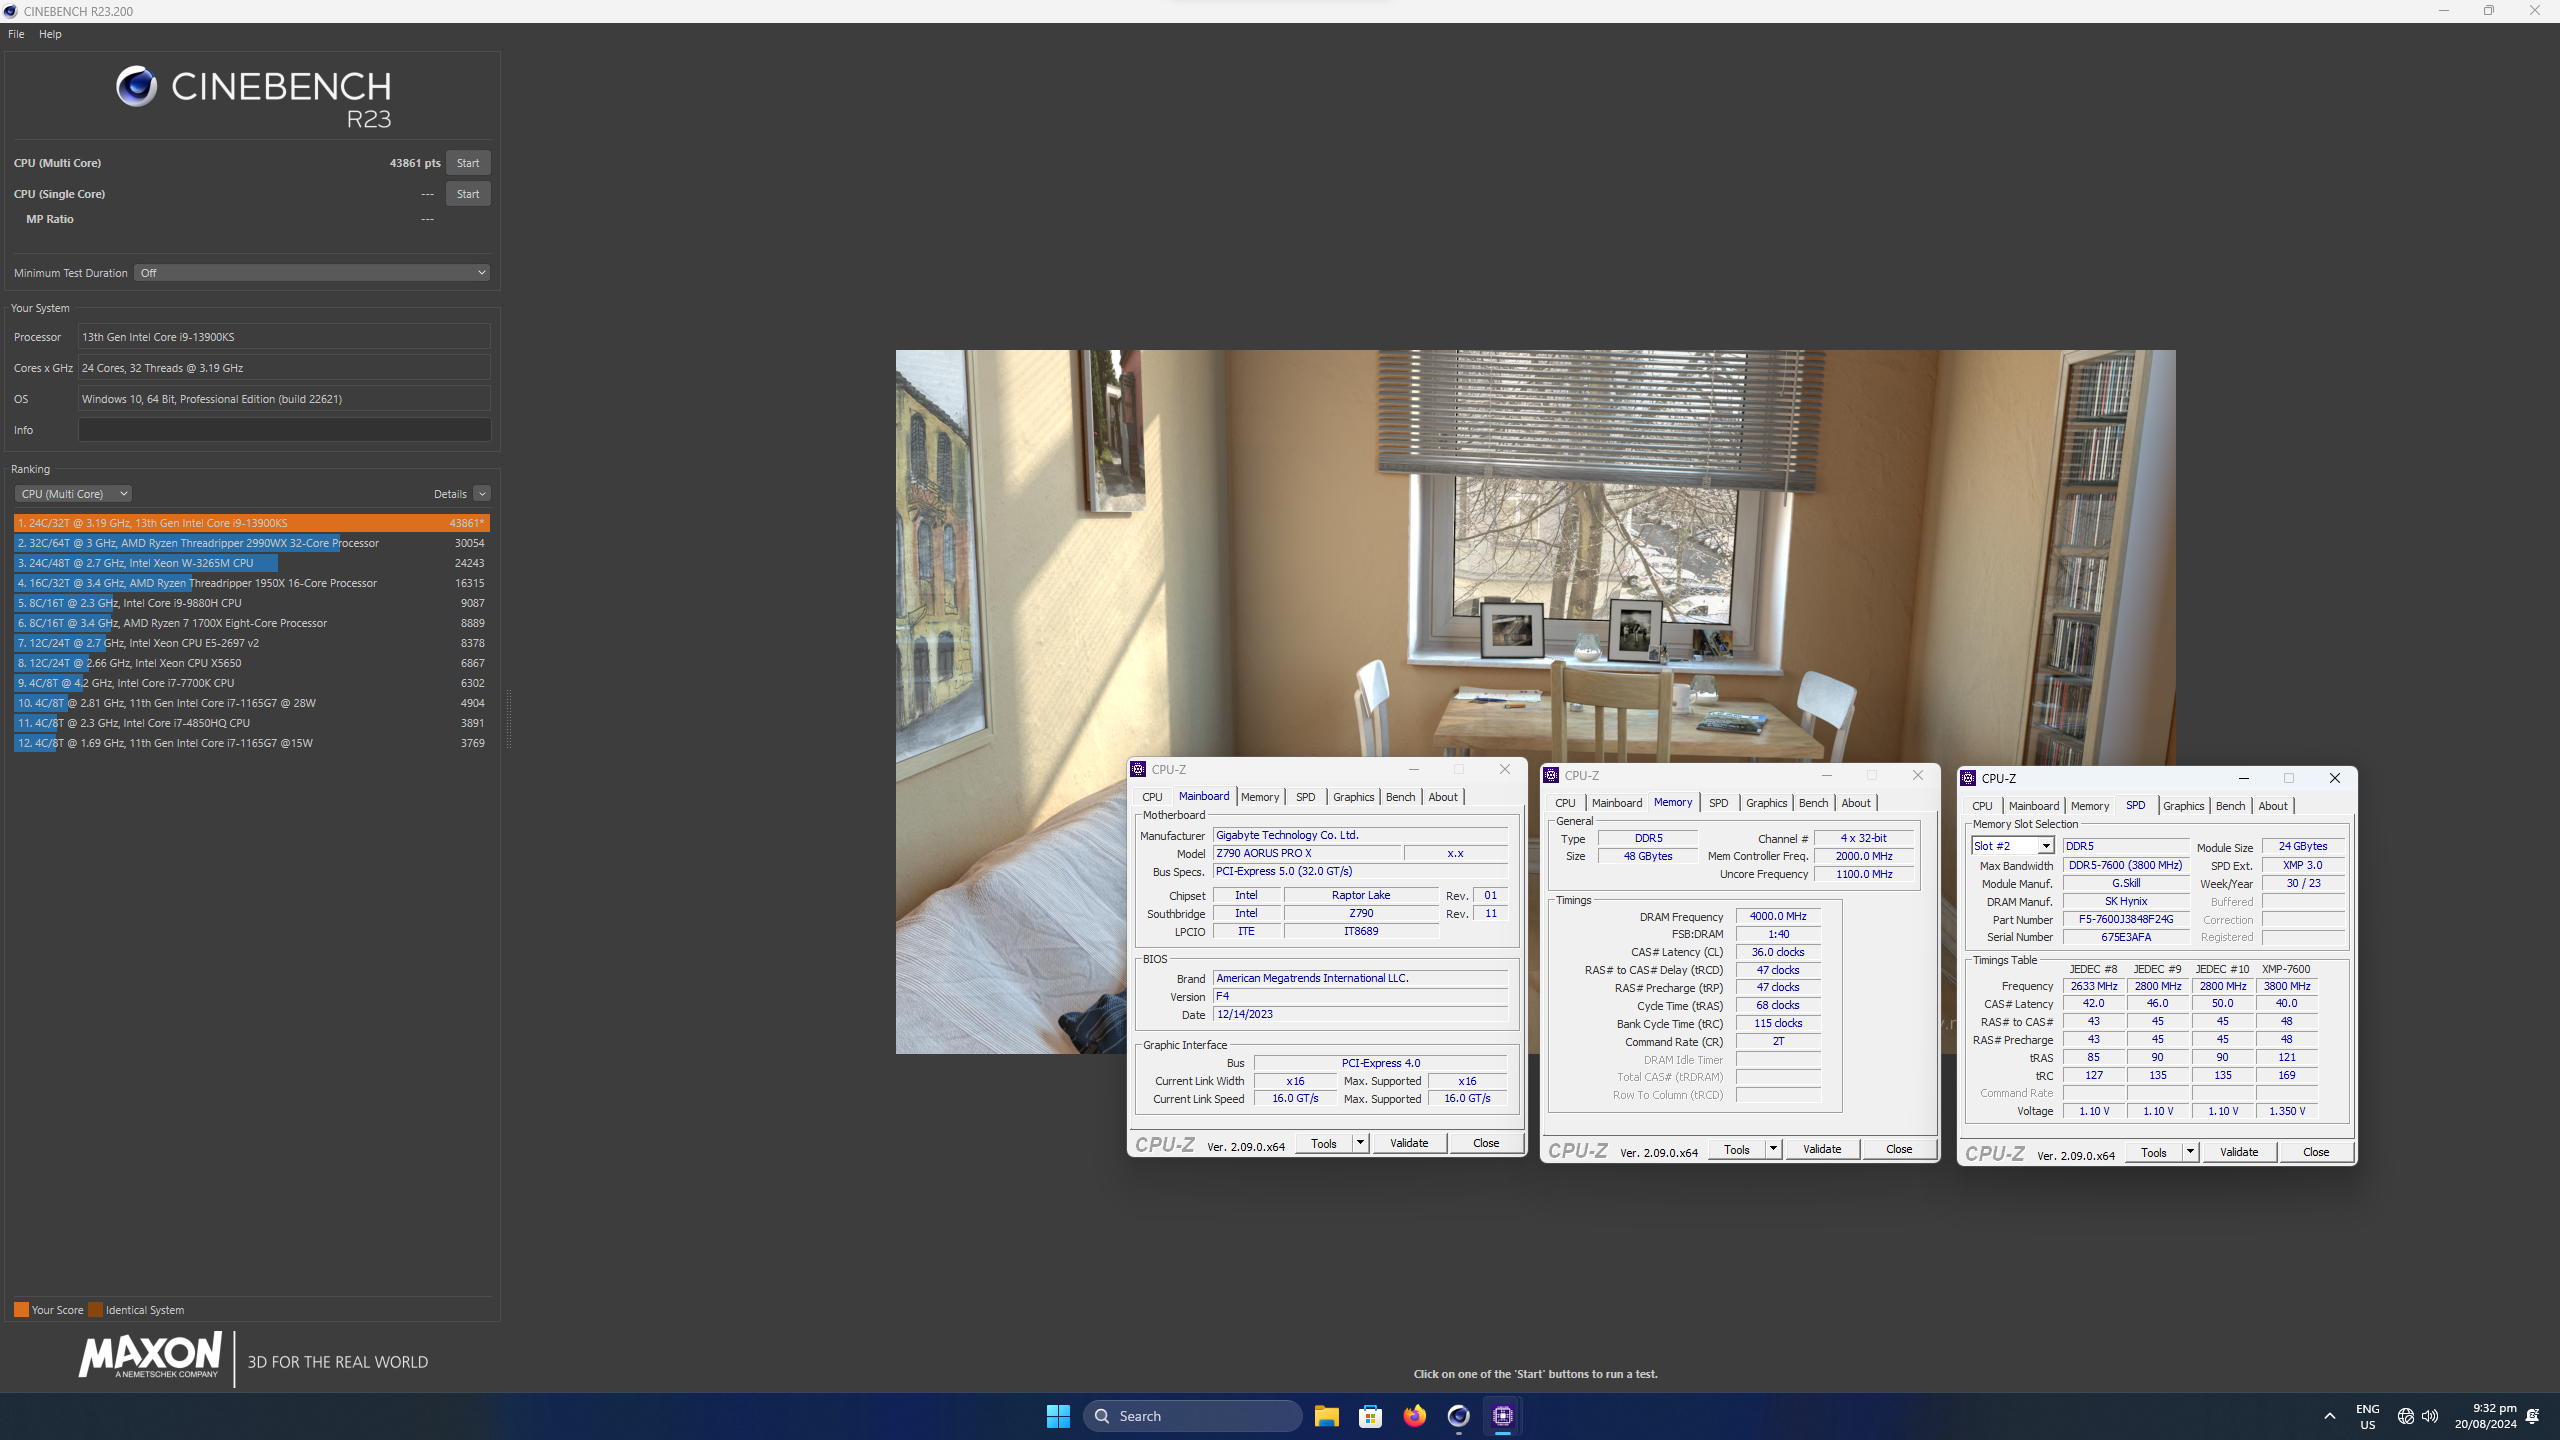
Task: Select Threadripper 2990WX ranking row
Action: tap(251, 543)
